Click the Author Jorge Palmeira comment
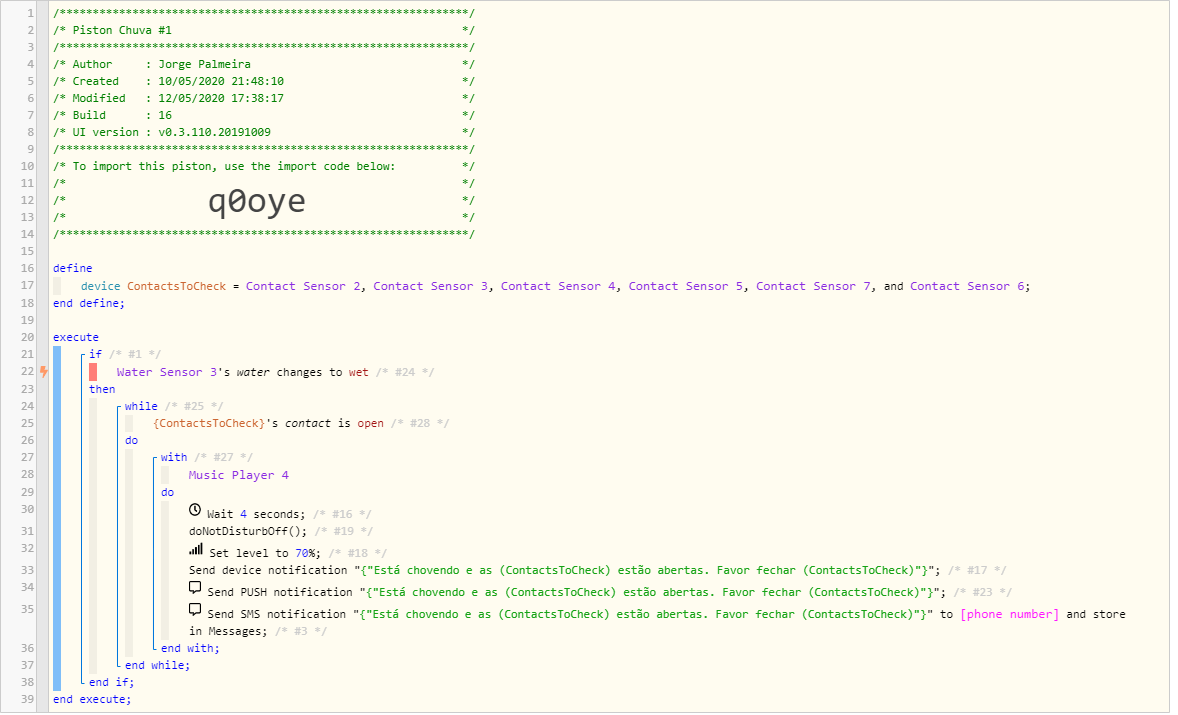Image resolution: width=1178 pixels, height=715 pixels. [264, 65]
